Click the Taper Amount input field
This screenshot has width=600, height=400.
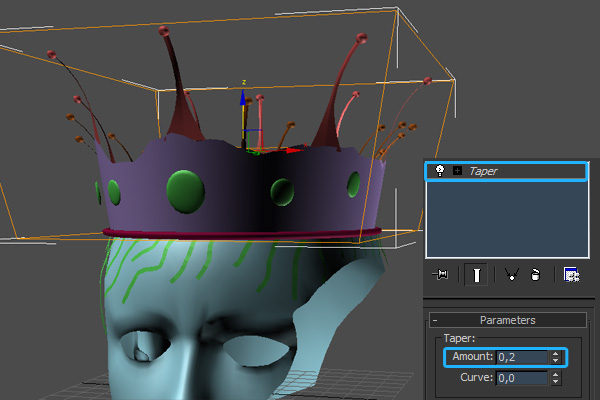(x=521, y=356)
